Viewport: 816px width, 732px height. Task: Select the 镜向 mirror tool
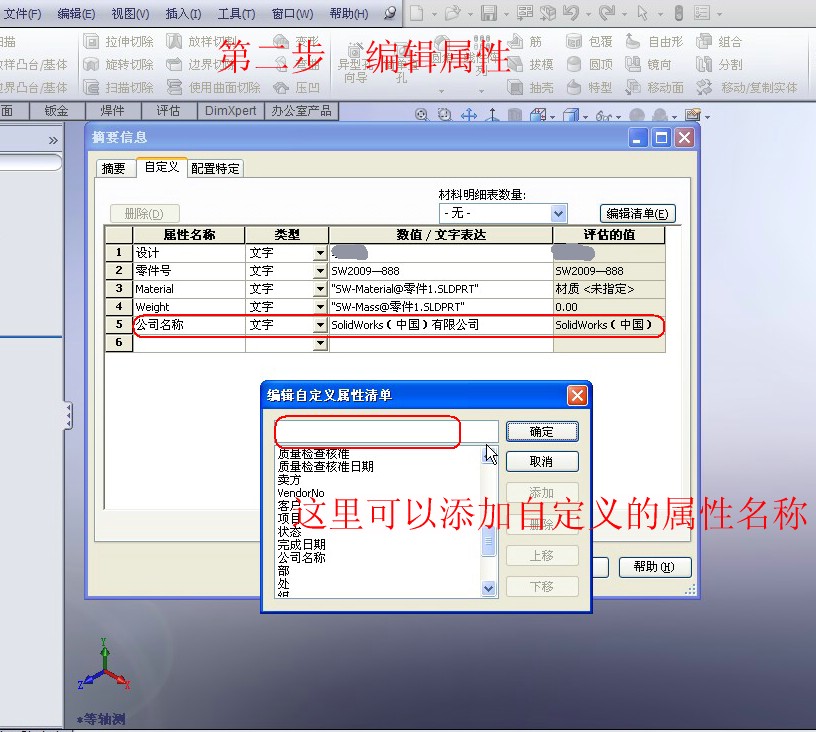[x=648, y=65]
